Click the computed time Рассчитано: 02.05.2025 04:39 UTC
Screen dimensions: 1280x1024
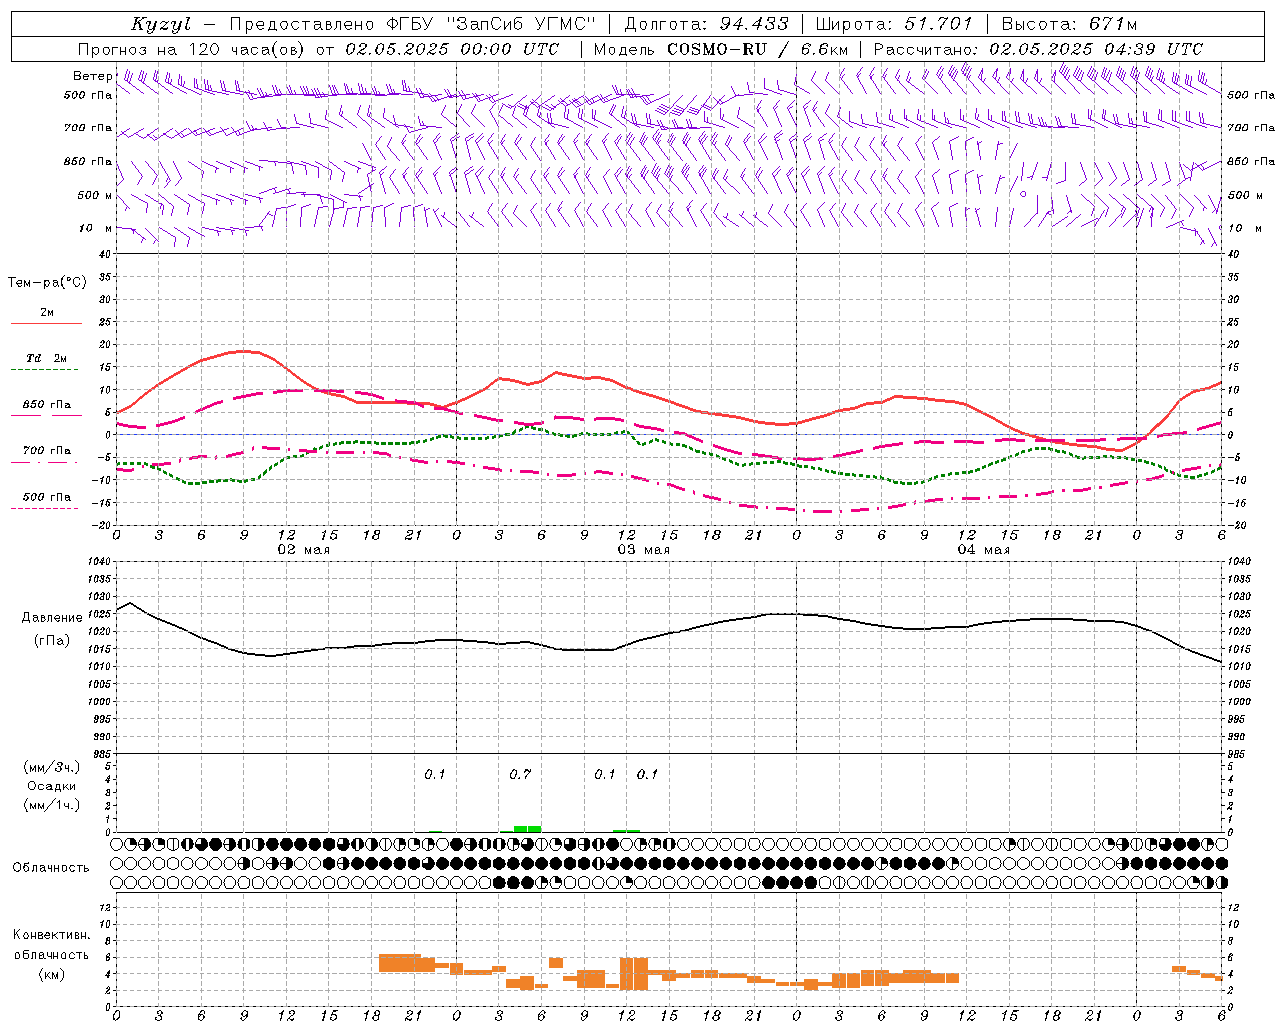tap(1038, 49)
